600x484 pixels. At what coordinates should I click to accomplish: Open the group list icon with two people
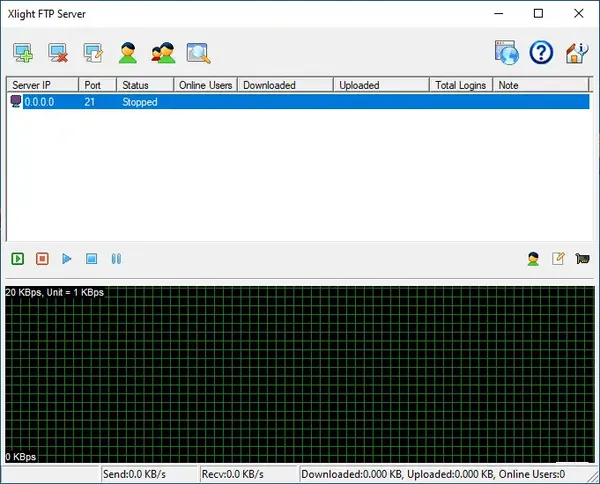163,53
